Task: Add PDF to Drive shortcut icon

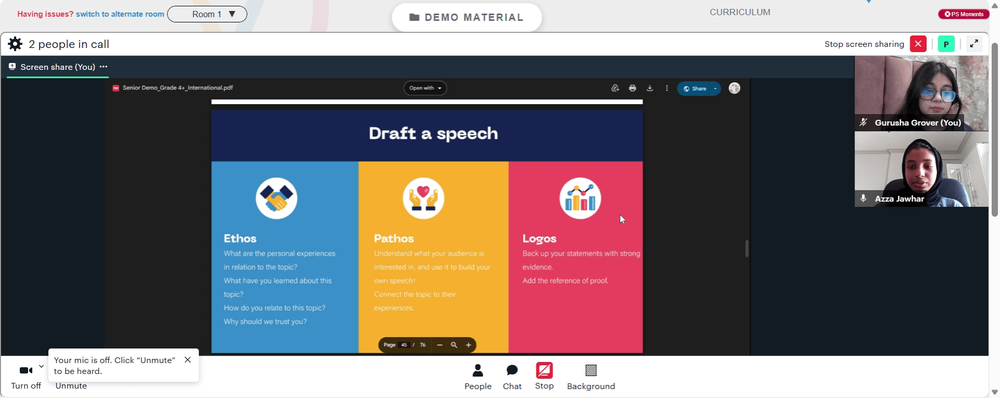Action: pyautogui.click(x=615, y=88)
